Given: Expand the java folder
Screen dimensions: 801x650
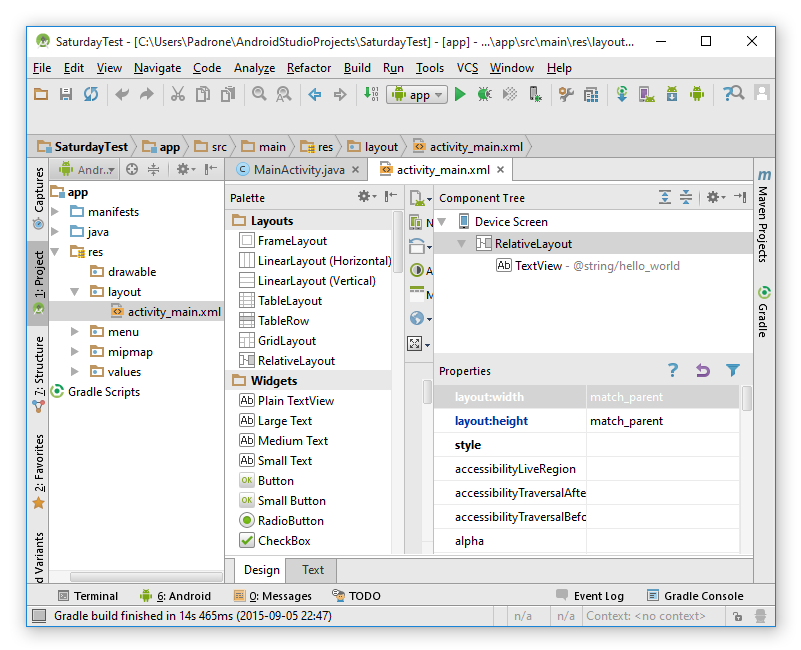Looking at the screenshot, I should 55,231.
